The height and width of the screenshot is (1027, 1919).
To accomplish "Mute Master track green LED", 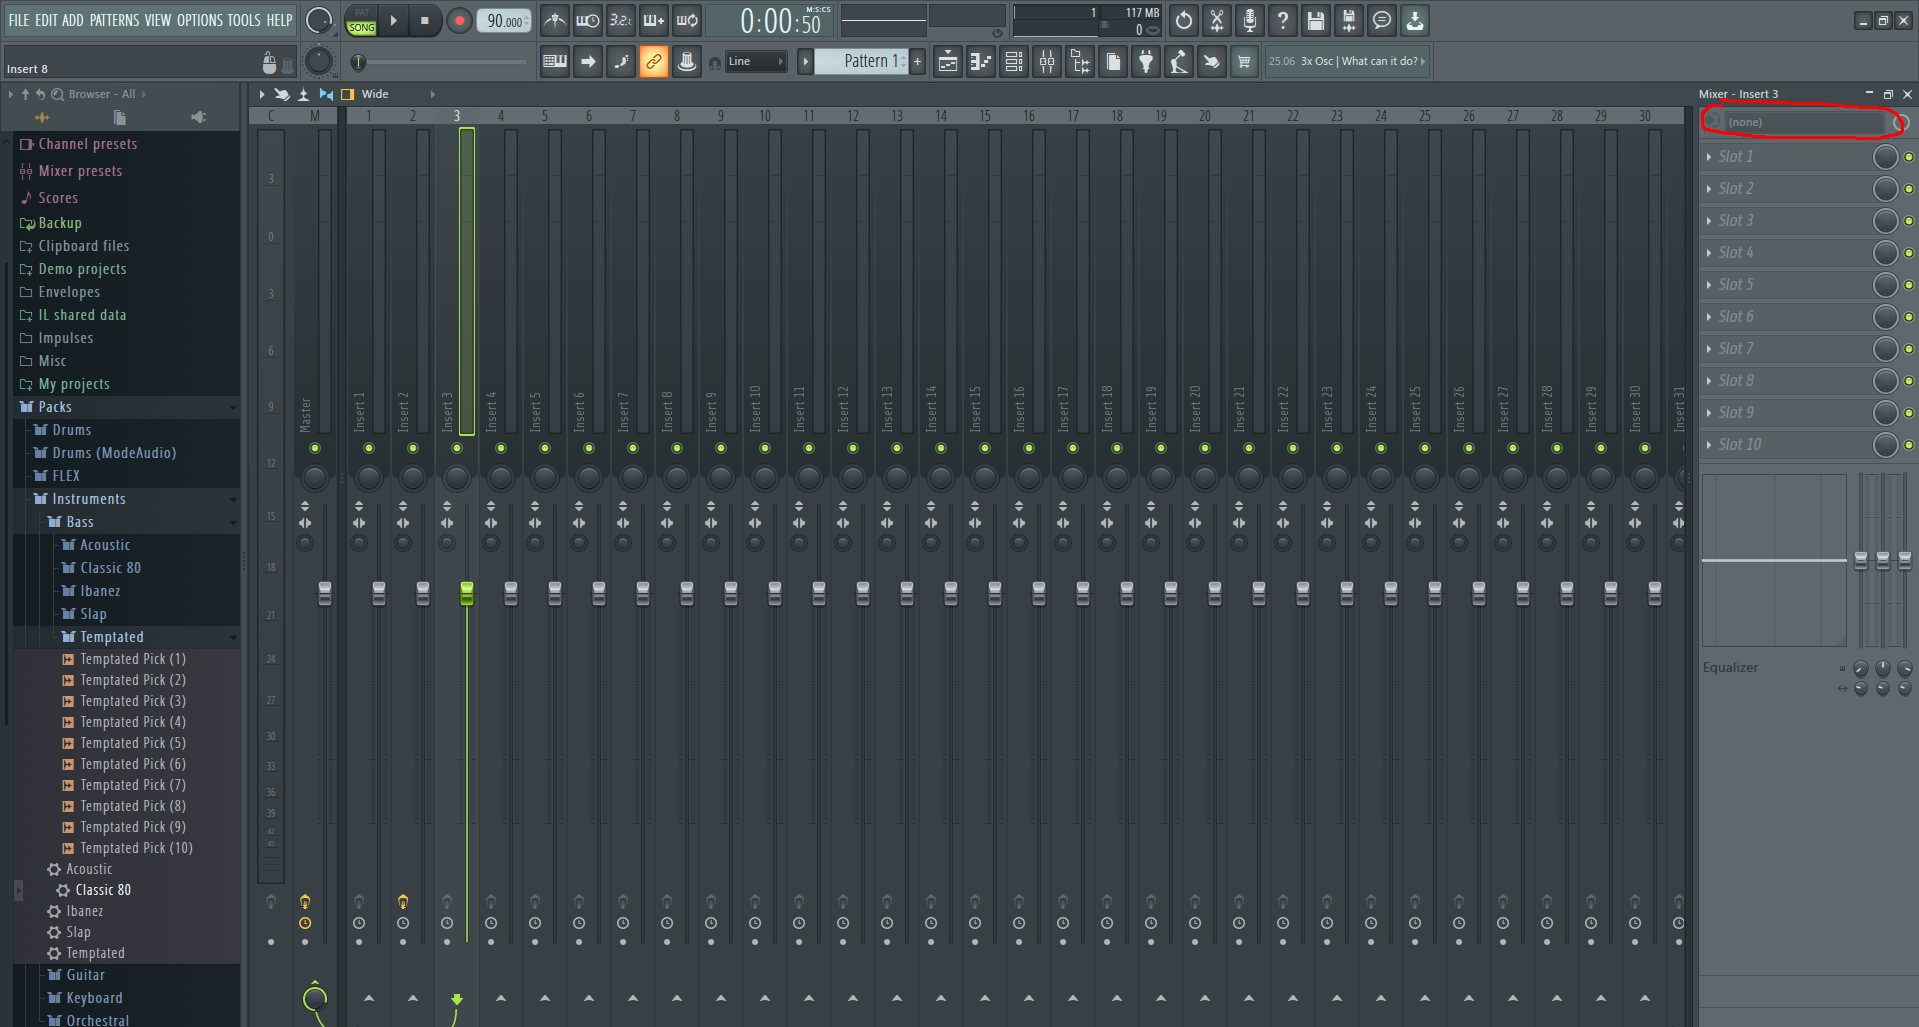I will tap(315, 448).
